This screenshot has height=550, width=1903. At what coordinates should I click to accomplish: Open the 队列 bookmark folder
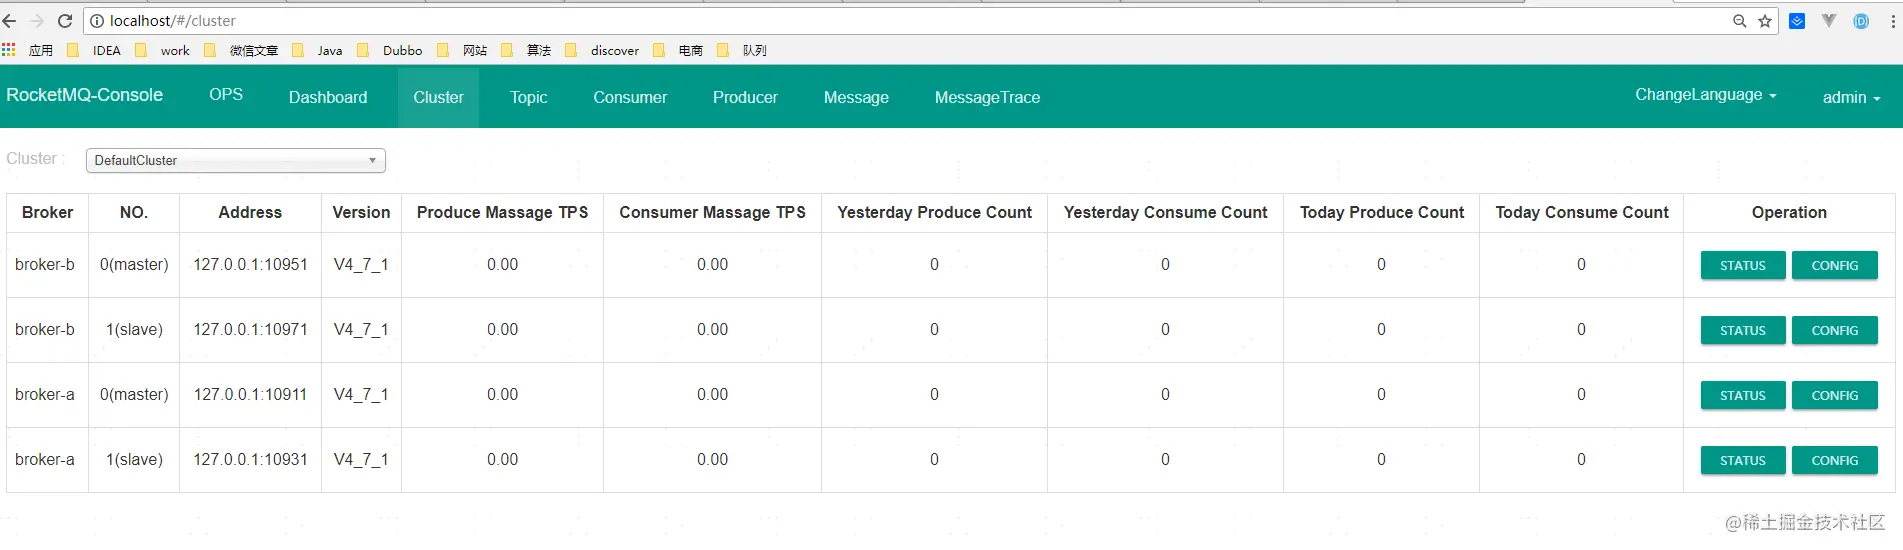742,50
